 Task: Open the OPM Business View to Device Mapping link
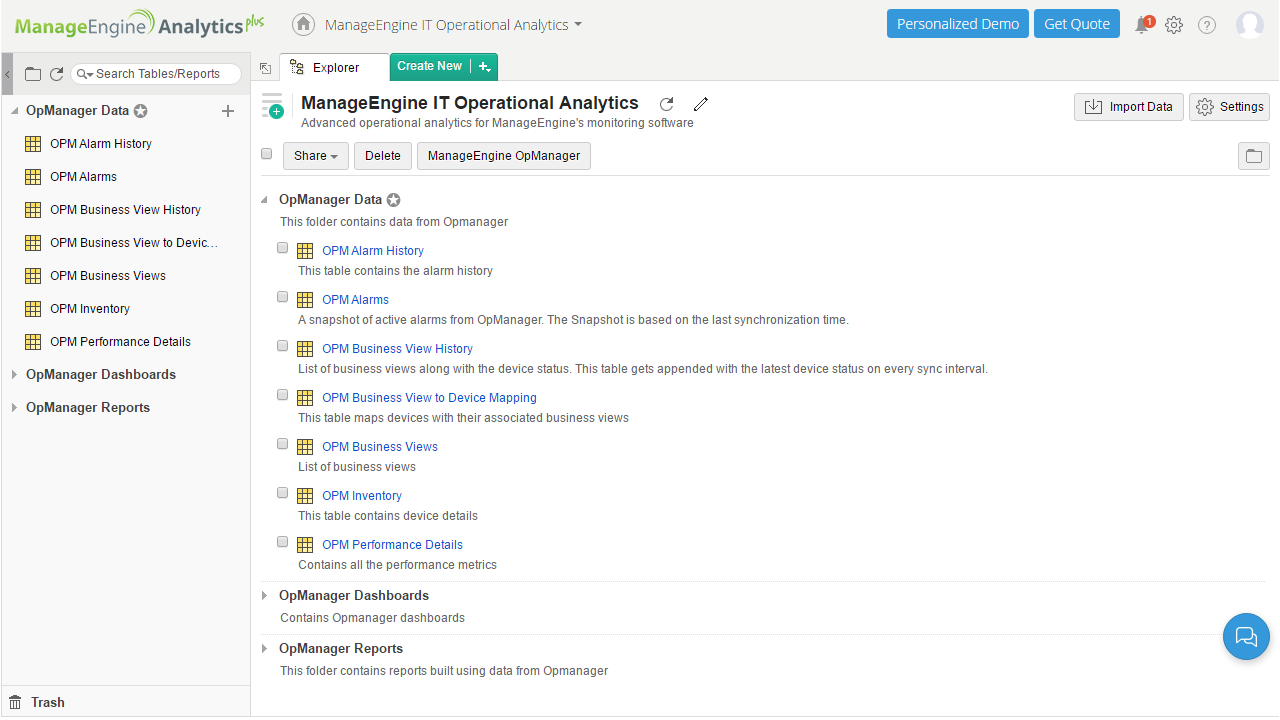429,398
